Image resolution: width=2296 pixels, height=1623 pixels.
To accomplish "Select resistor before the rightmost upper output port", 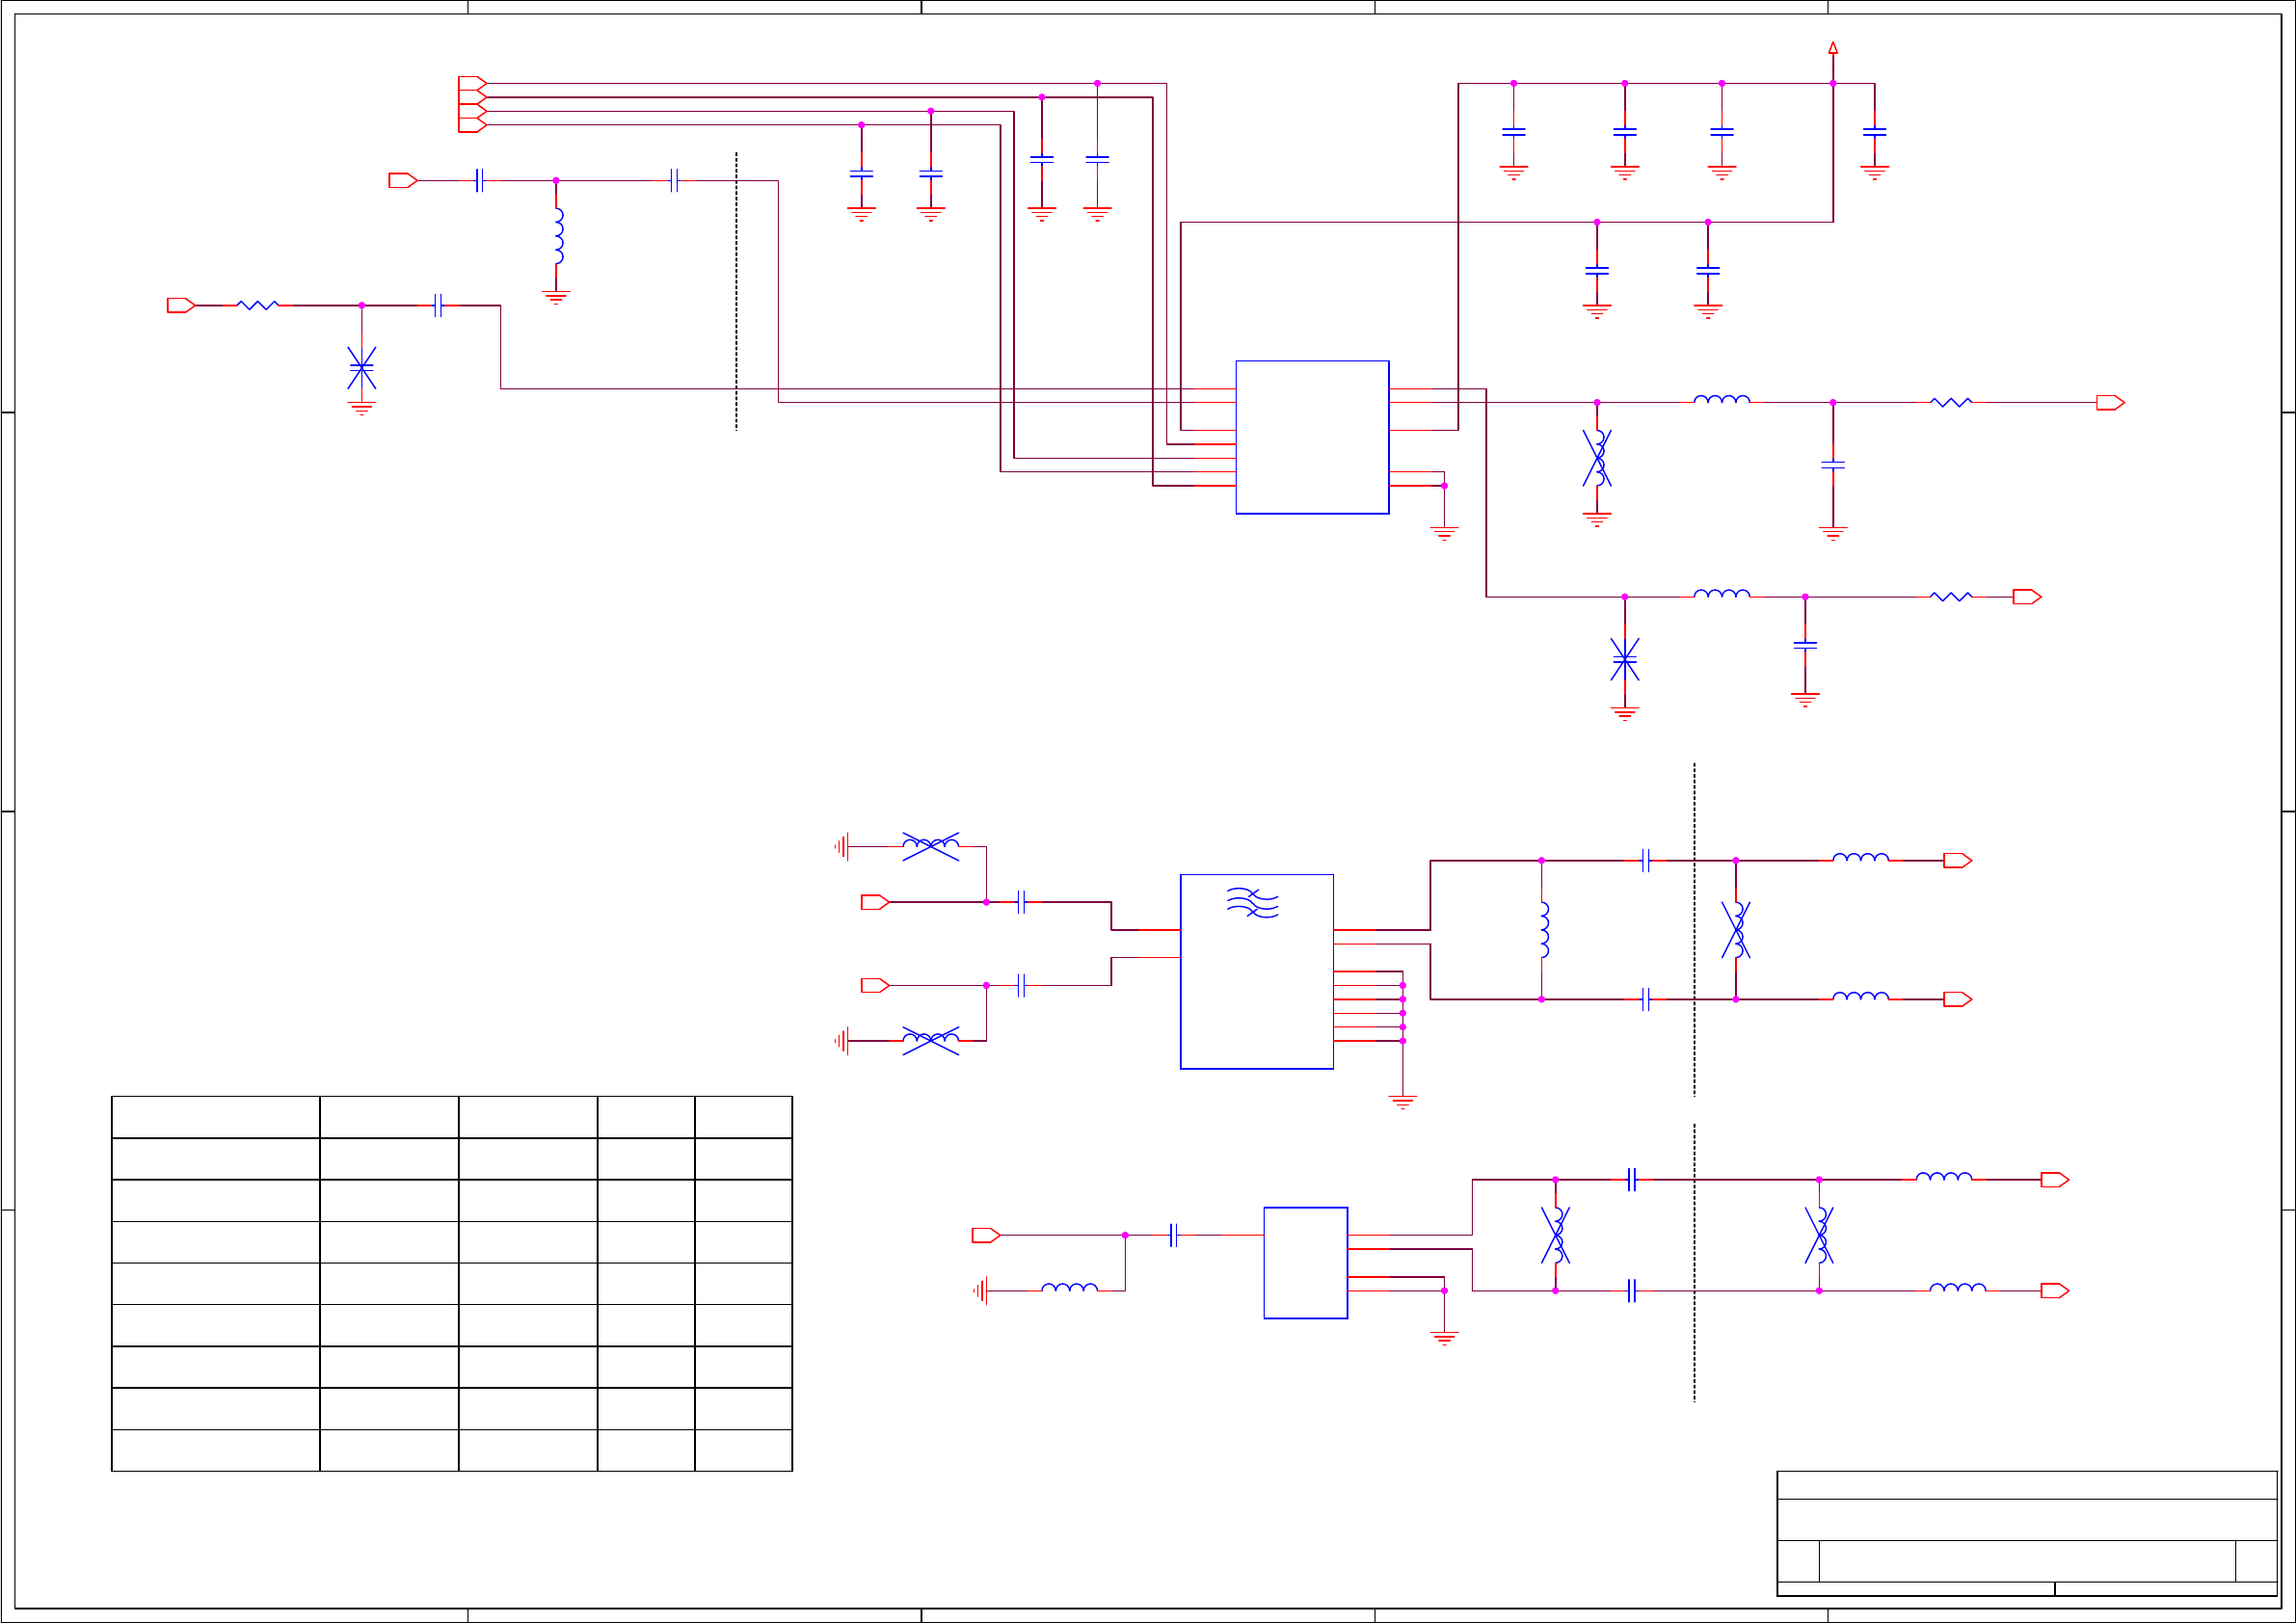I will [1950, 403].
